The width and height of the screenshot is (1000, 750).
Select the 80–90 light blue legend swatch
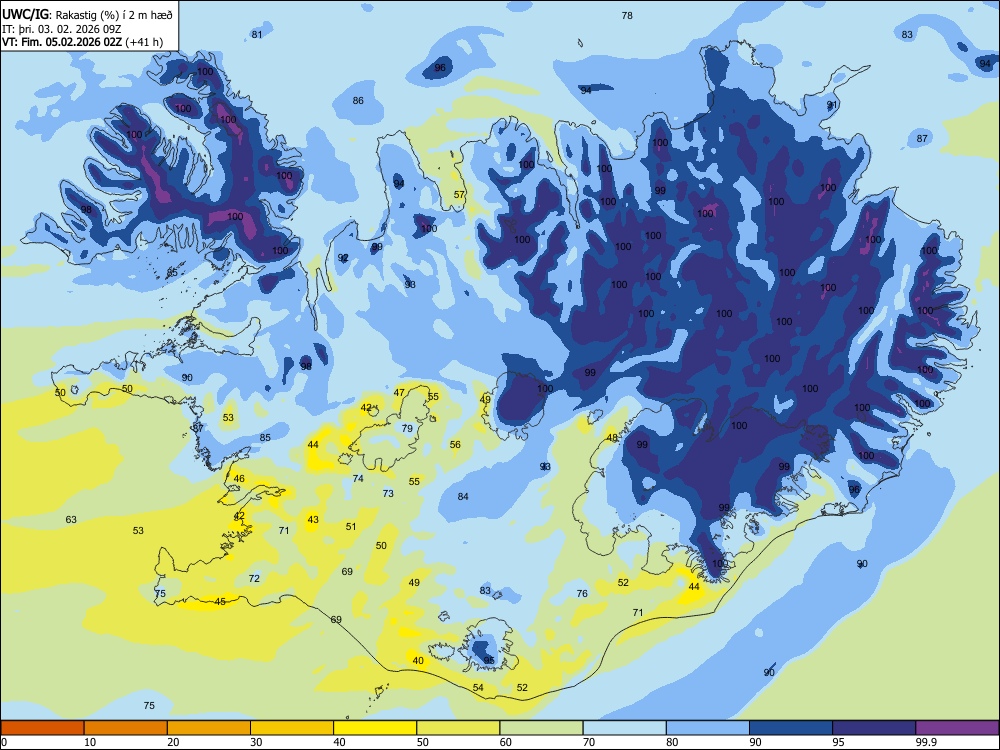point(708,728)
